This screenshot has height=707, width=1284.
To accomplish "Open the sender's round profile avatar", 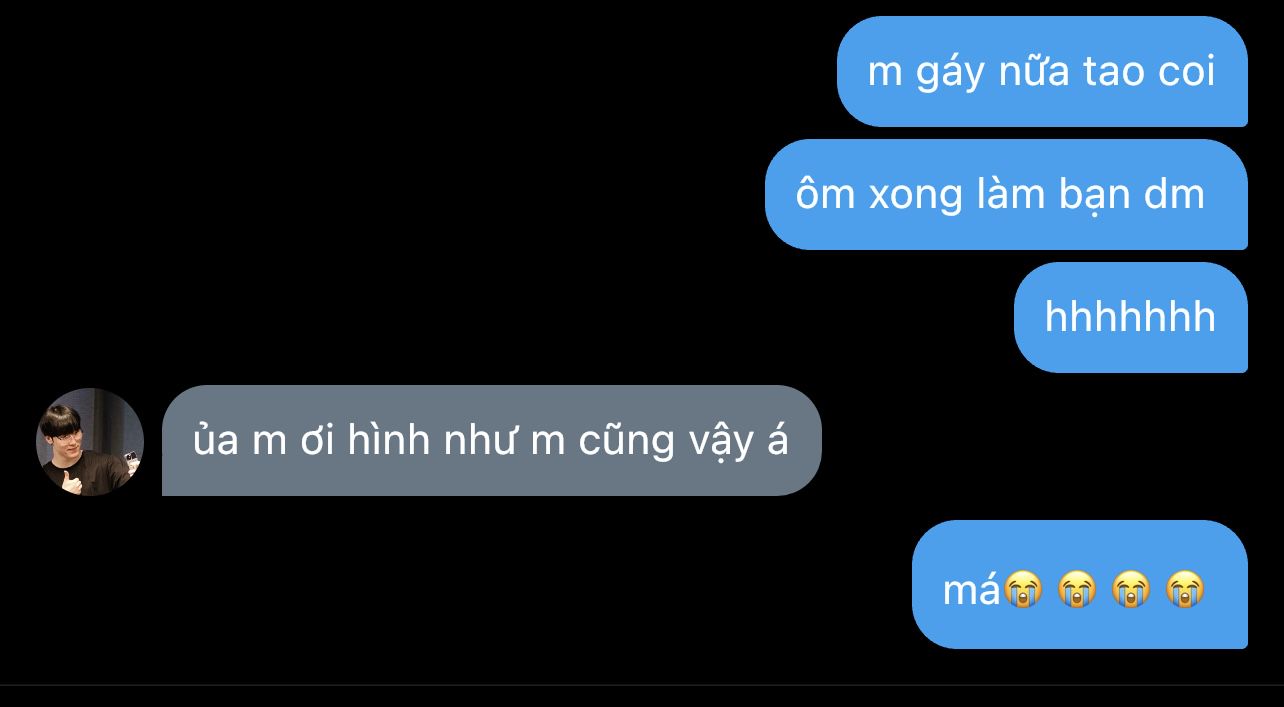I will point(90,442).
